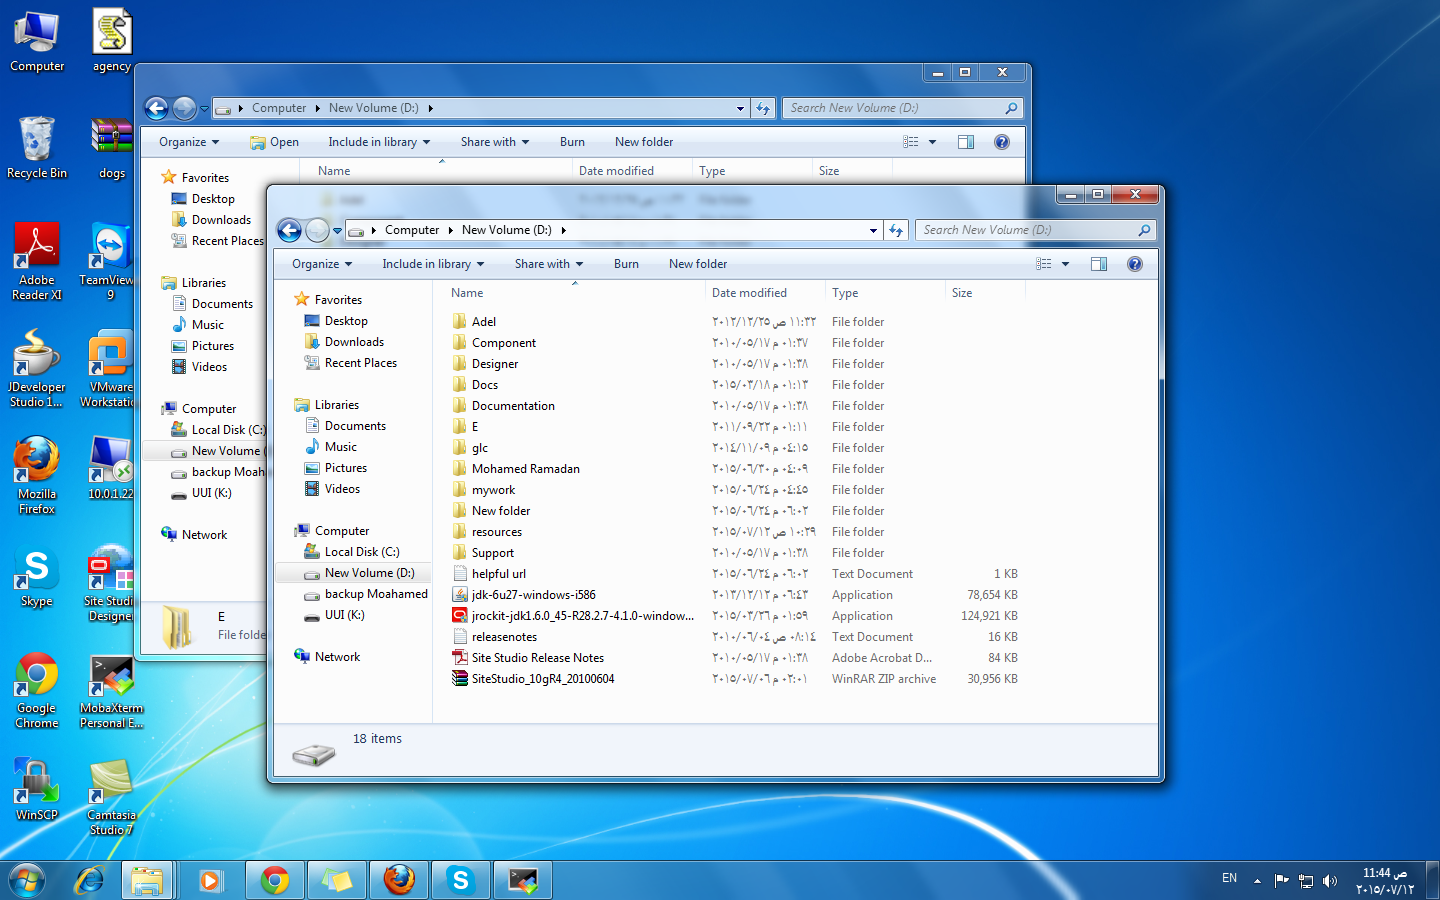The height and width of the screenshot is (900, 1440).
Task: Click the Back navigation arrow
Action: tap(289, 230)
